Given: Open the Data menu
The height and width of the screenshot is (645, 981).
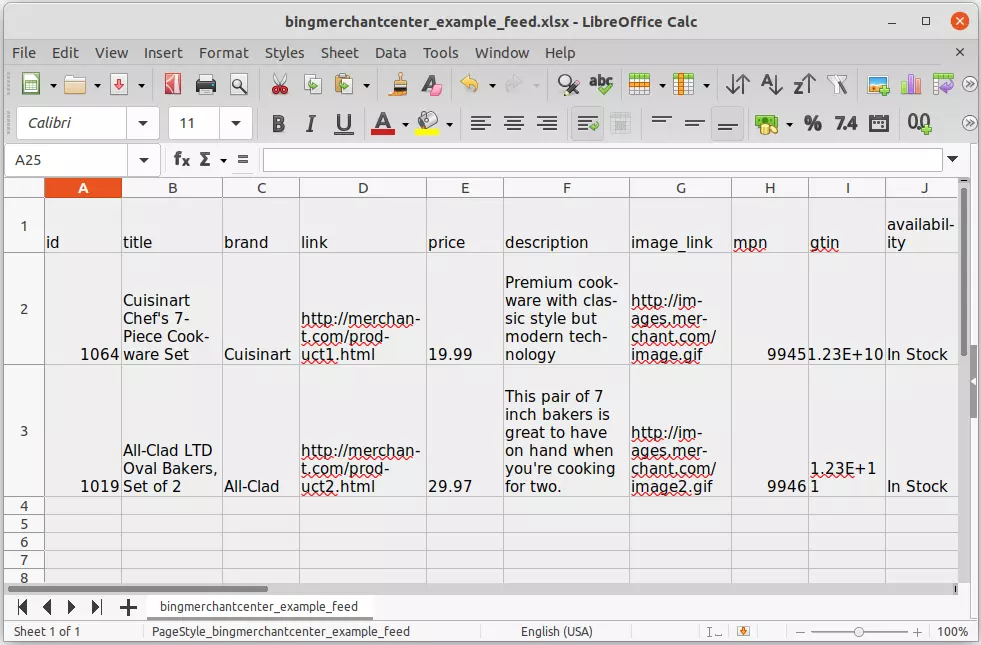Looking at the screenshot, I should click(x=390, y=53).
